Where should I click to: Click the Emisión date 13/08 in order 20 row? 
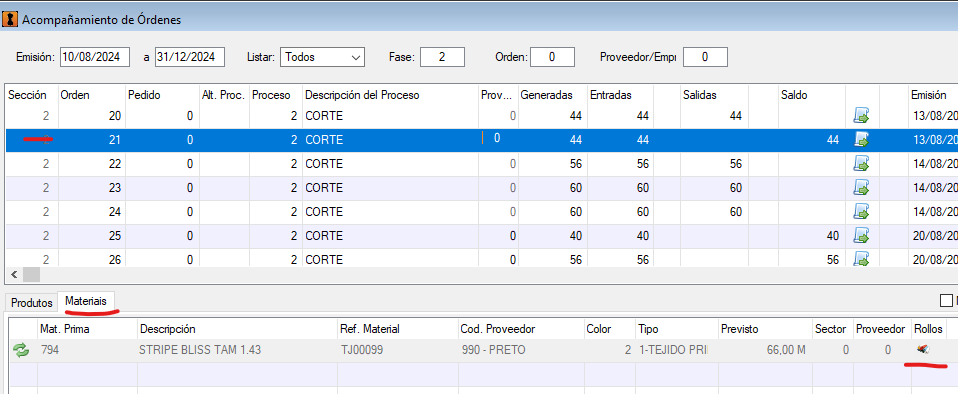pos(934,116)
